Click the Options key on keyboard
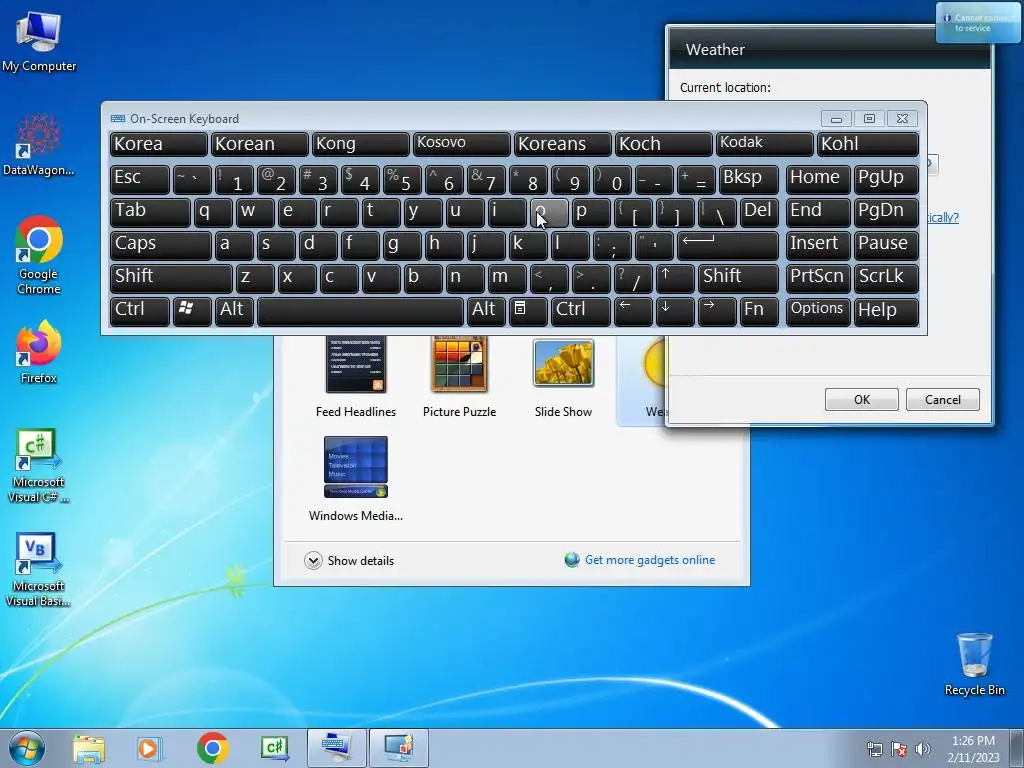This screenshot has width=1024, height=768. click(x=818, y=310)
